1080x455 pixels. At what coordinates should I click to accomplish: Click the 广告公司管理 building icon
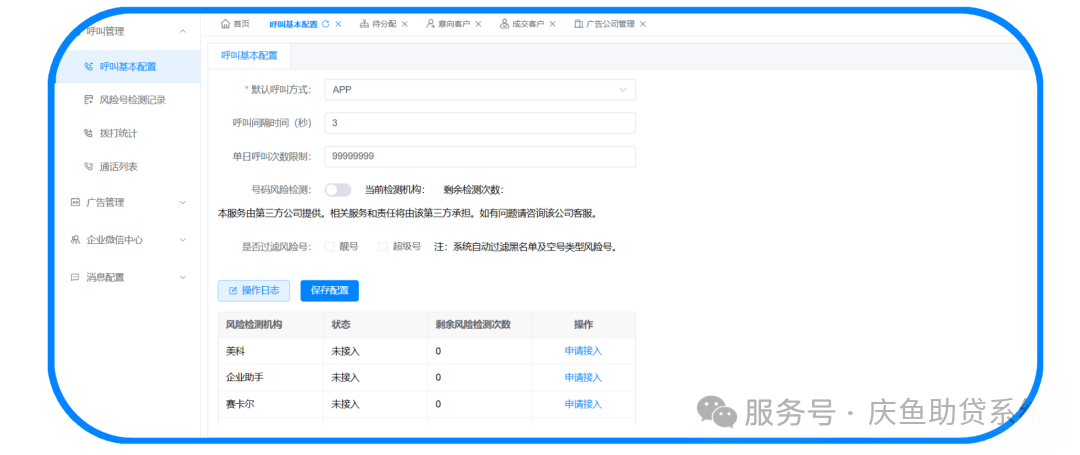[x=579, y=23]
